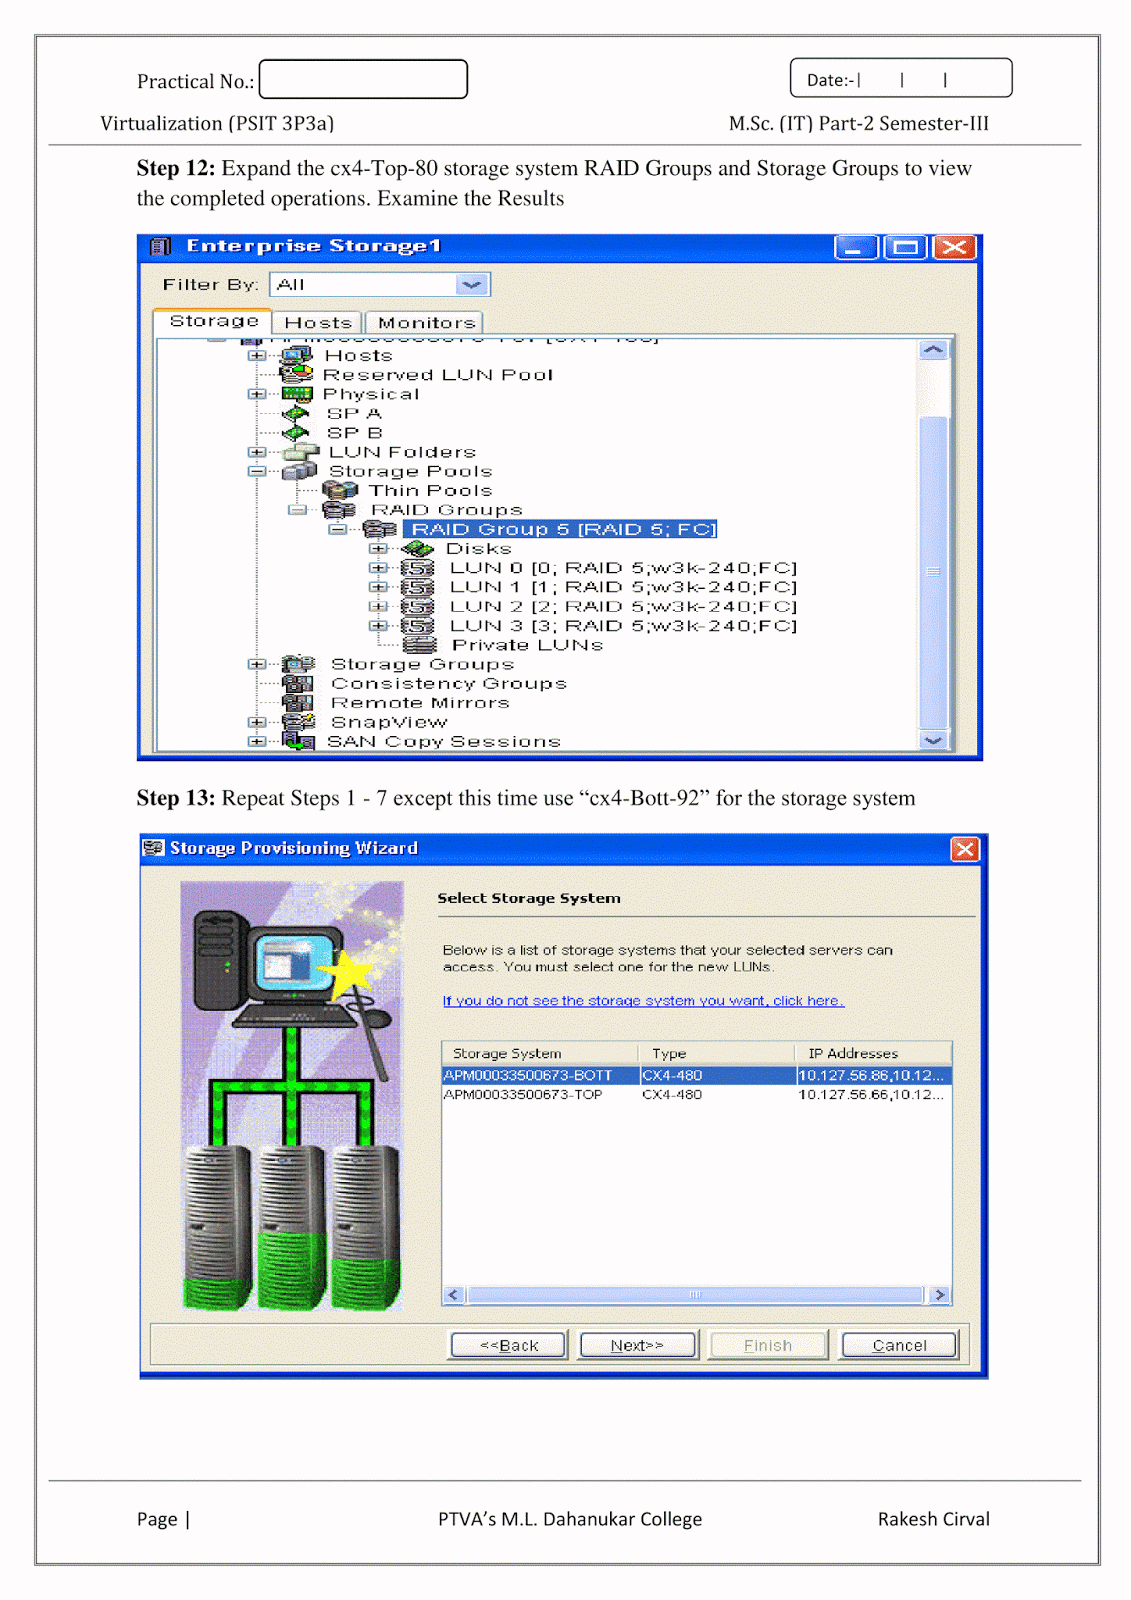The height and width of the screenshot is (1600, 1131).
Task: Click the tree view scroll down arrow
Action: tap(933, 741)
